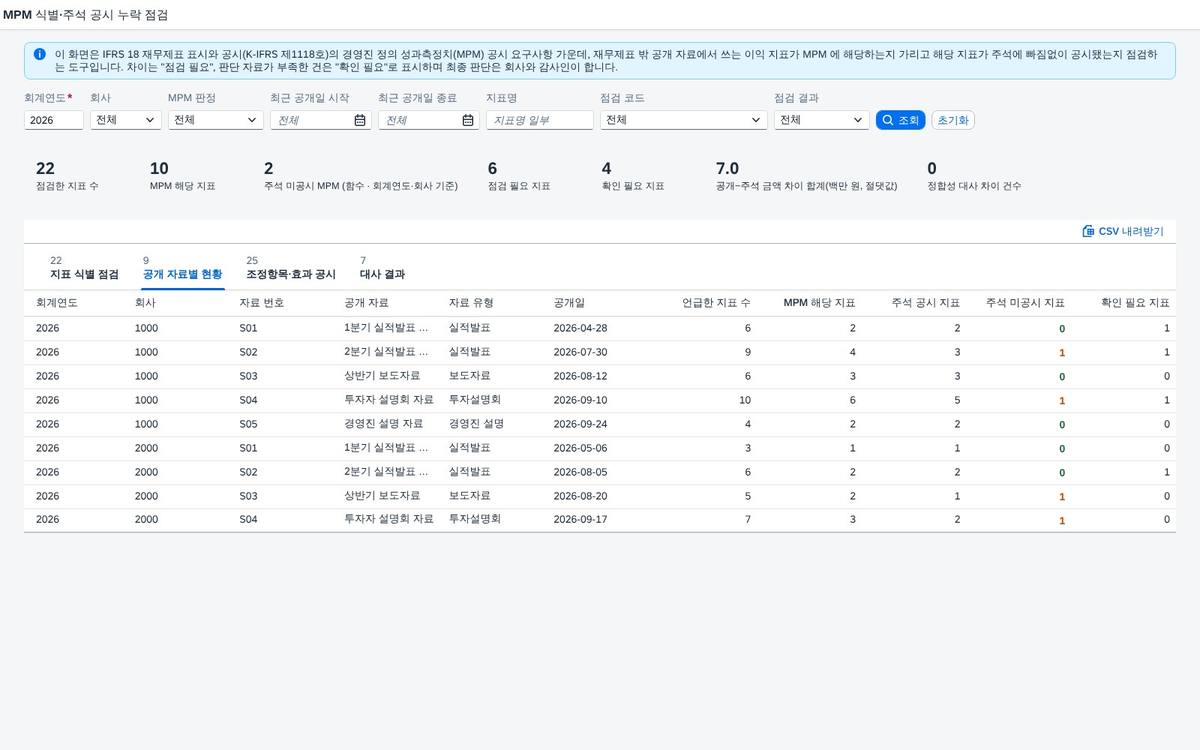
Task: Click 상반기 보도자료 dated 2026-08-20
Action: pos(382,496)
